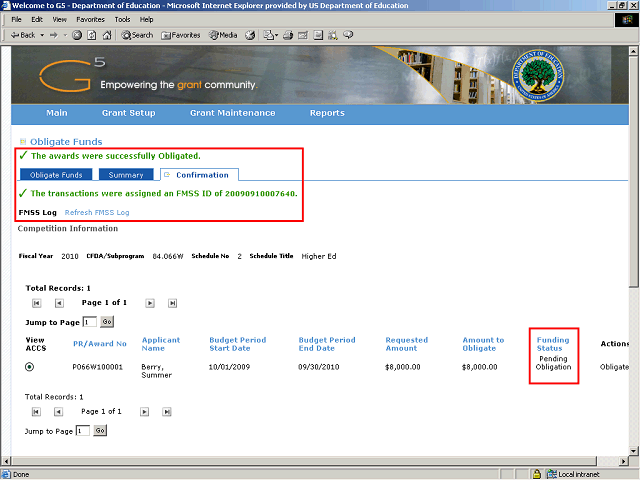The width and height of the screenshot is (640, 480).
Task: Open the Grant Maintenance navigation item
Action: click(233, 113)
